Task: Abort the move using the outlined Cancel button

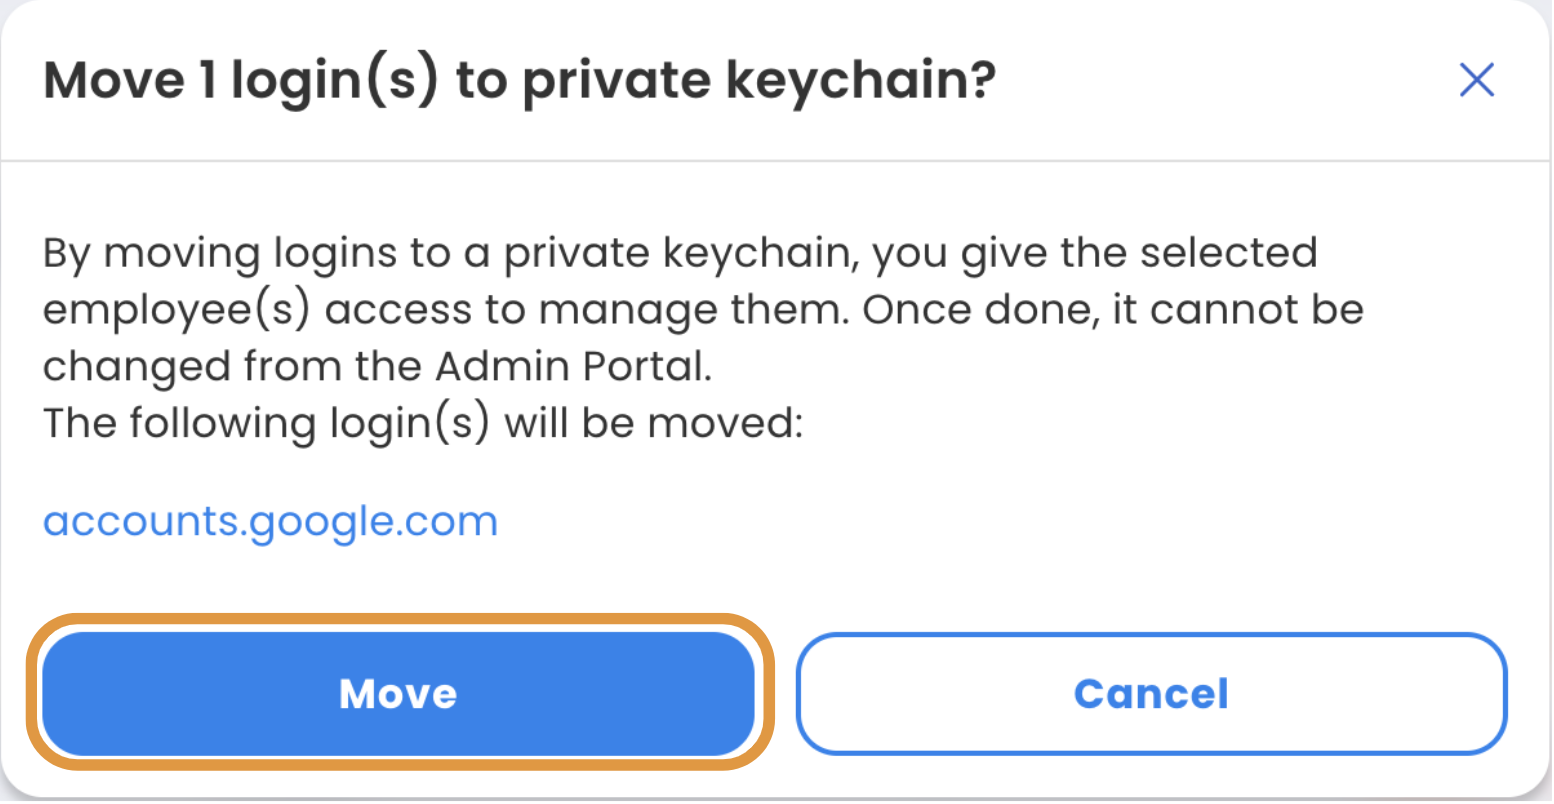Action: 1151,693
